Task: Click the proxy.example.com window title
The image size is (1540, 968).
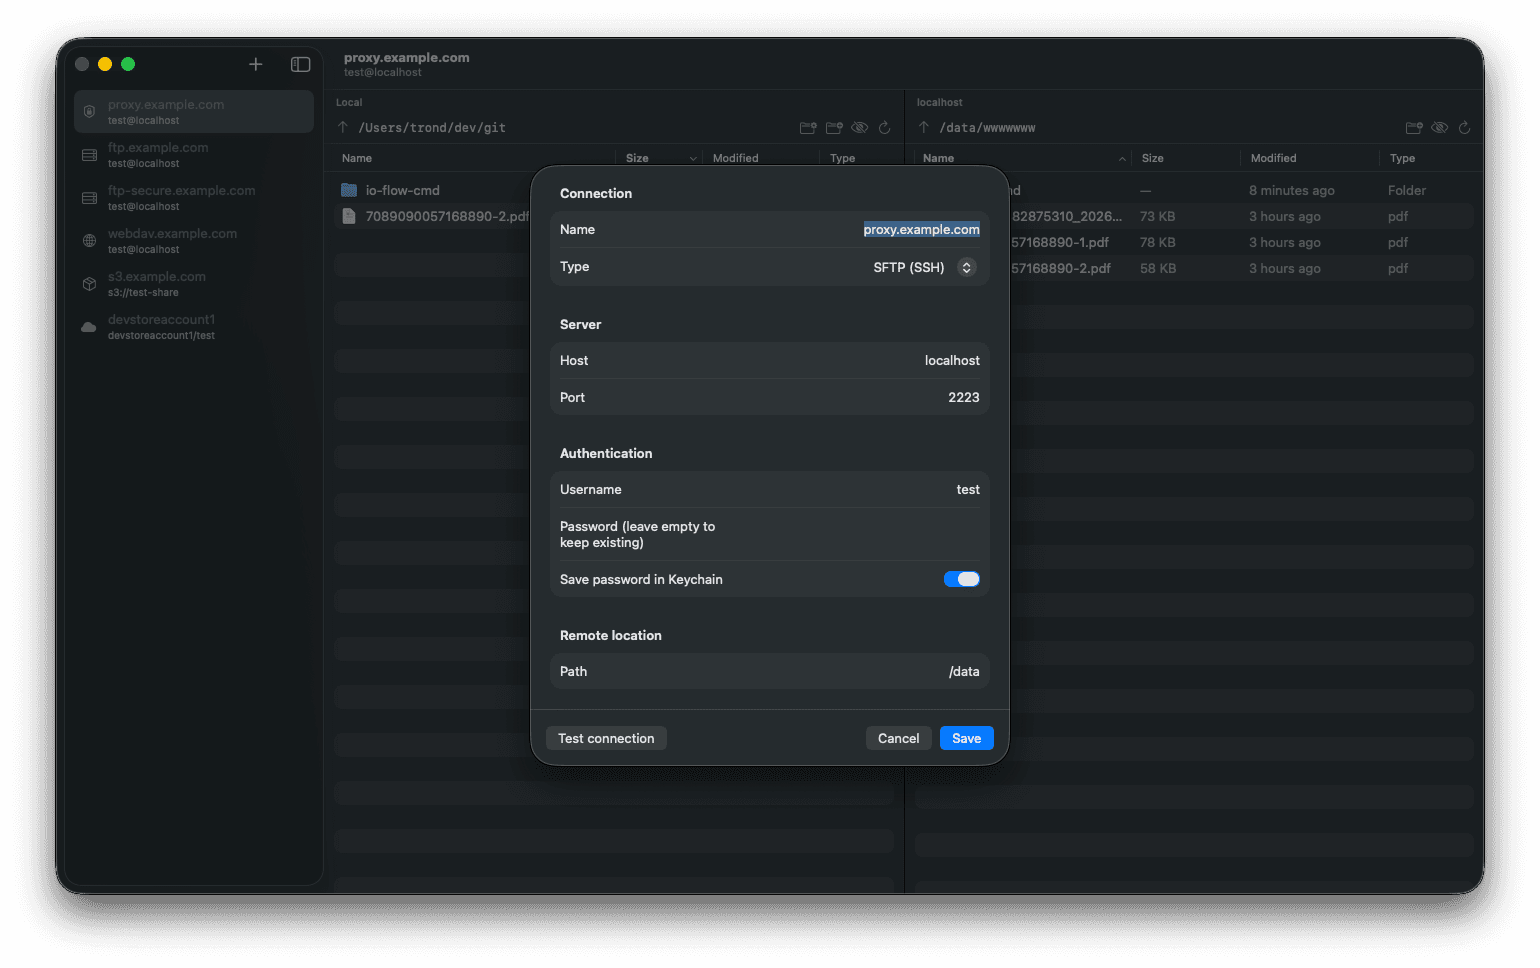Action: (x=406, y=57)
